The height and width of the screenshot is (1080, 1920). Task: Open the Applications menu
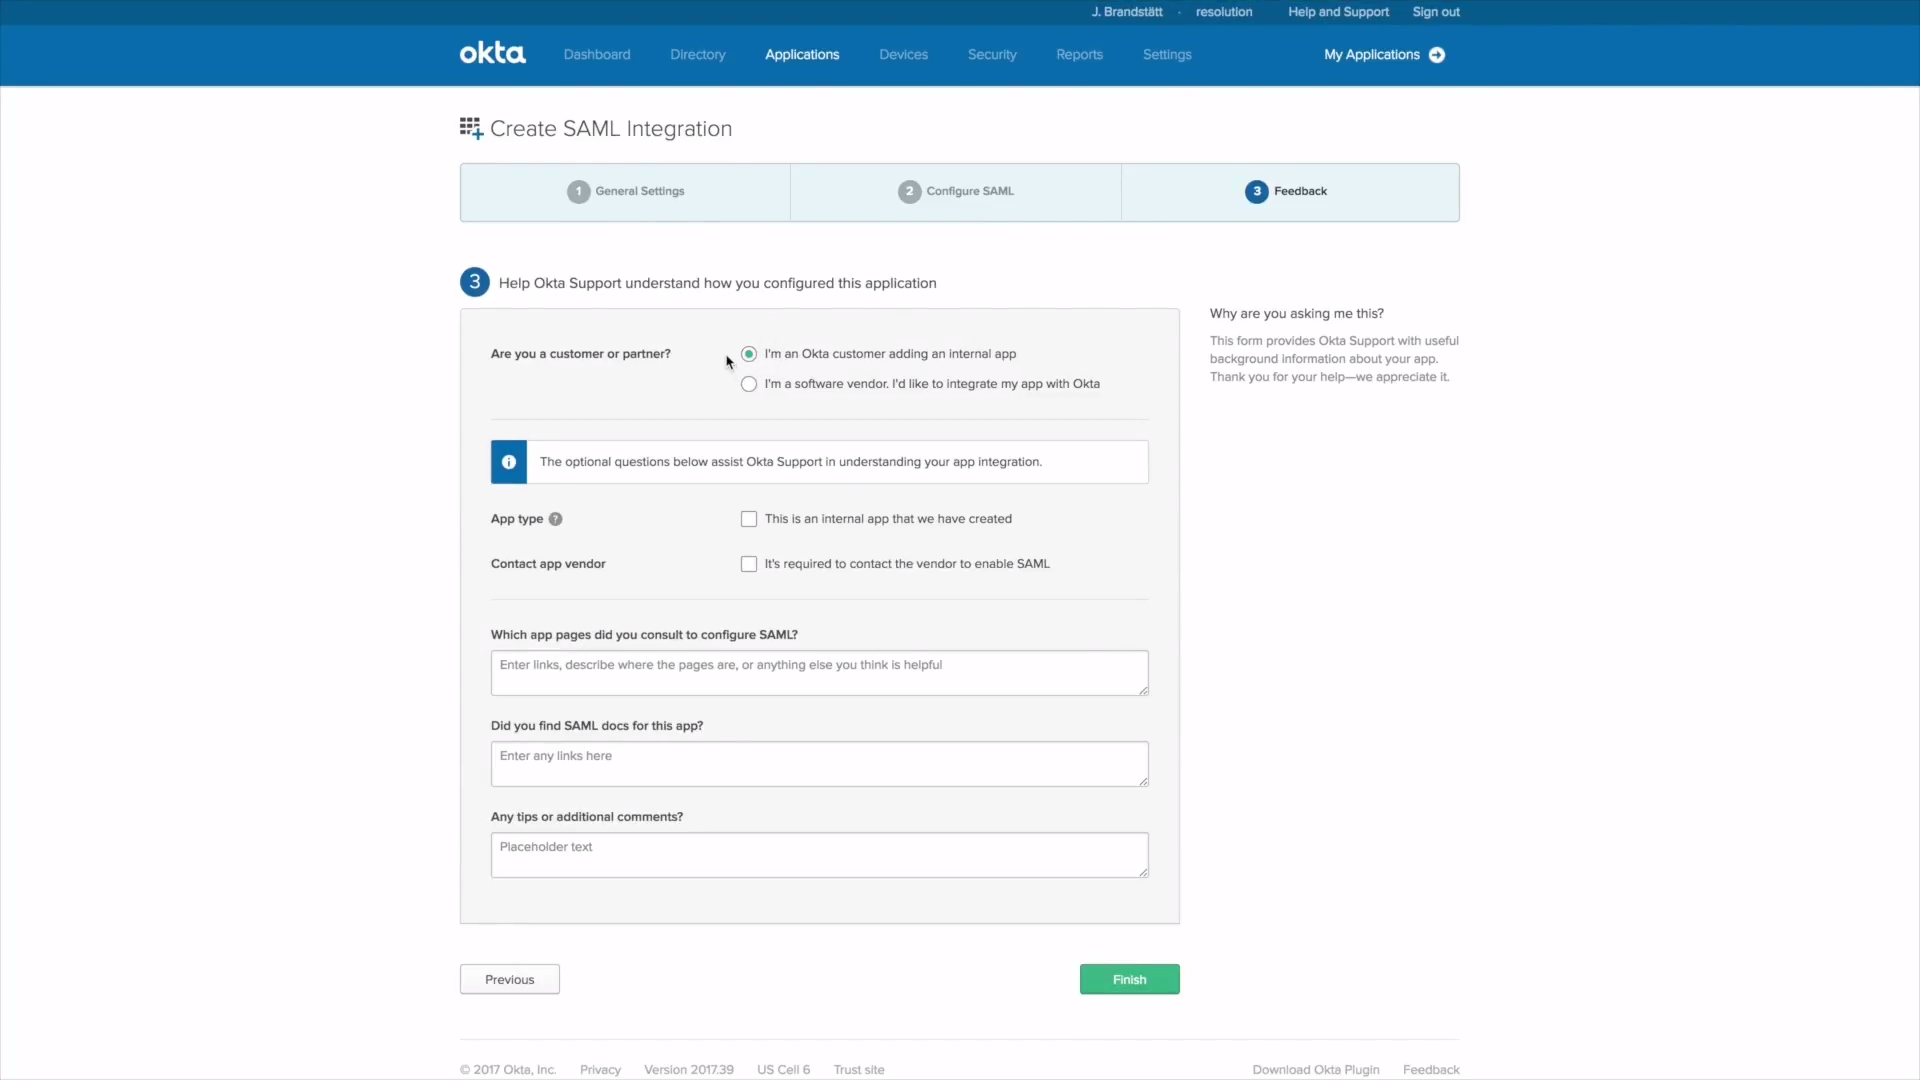pyautogui.click(x=802, y=55)
